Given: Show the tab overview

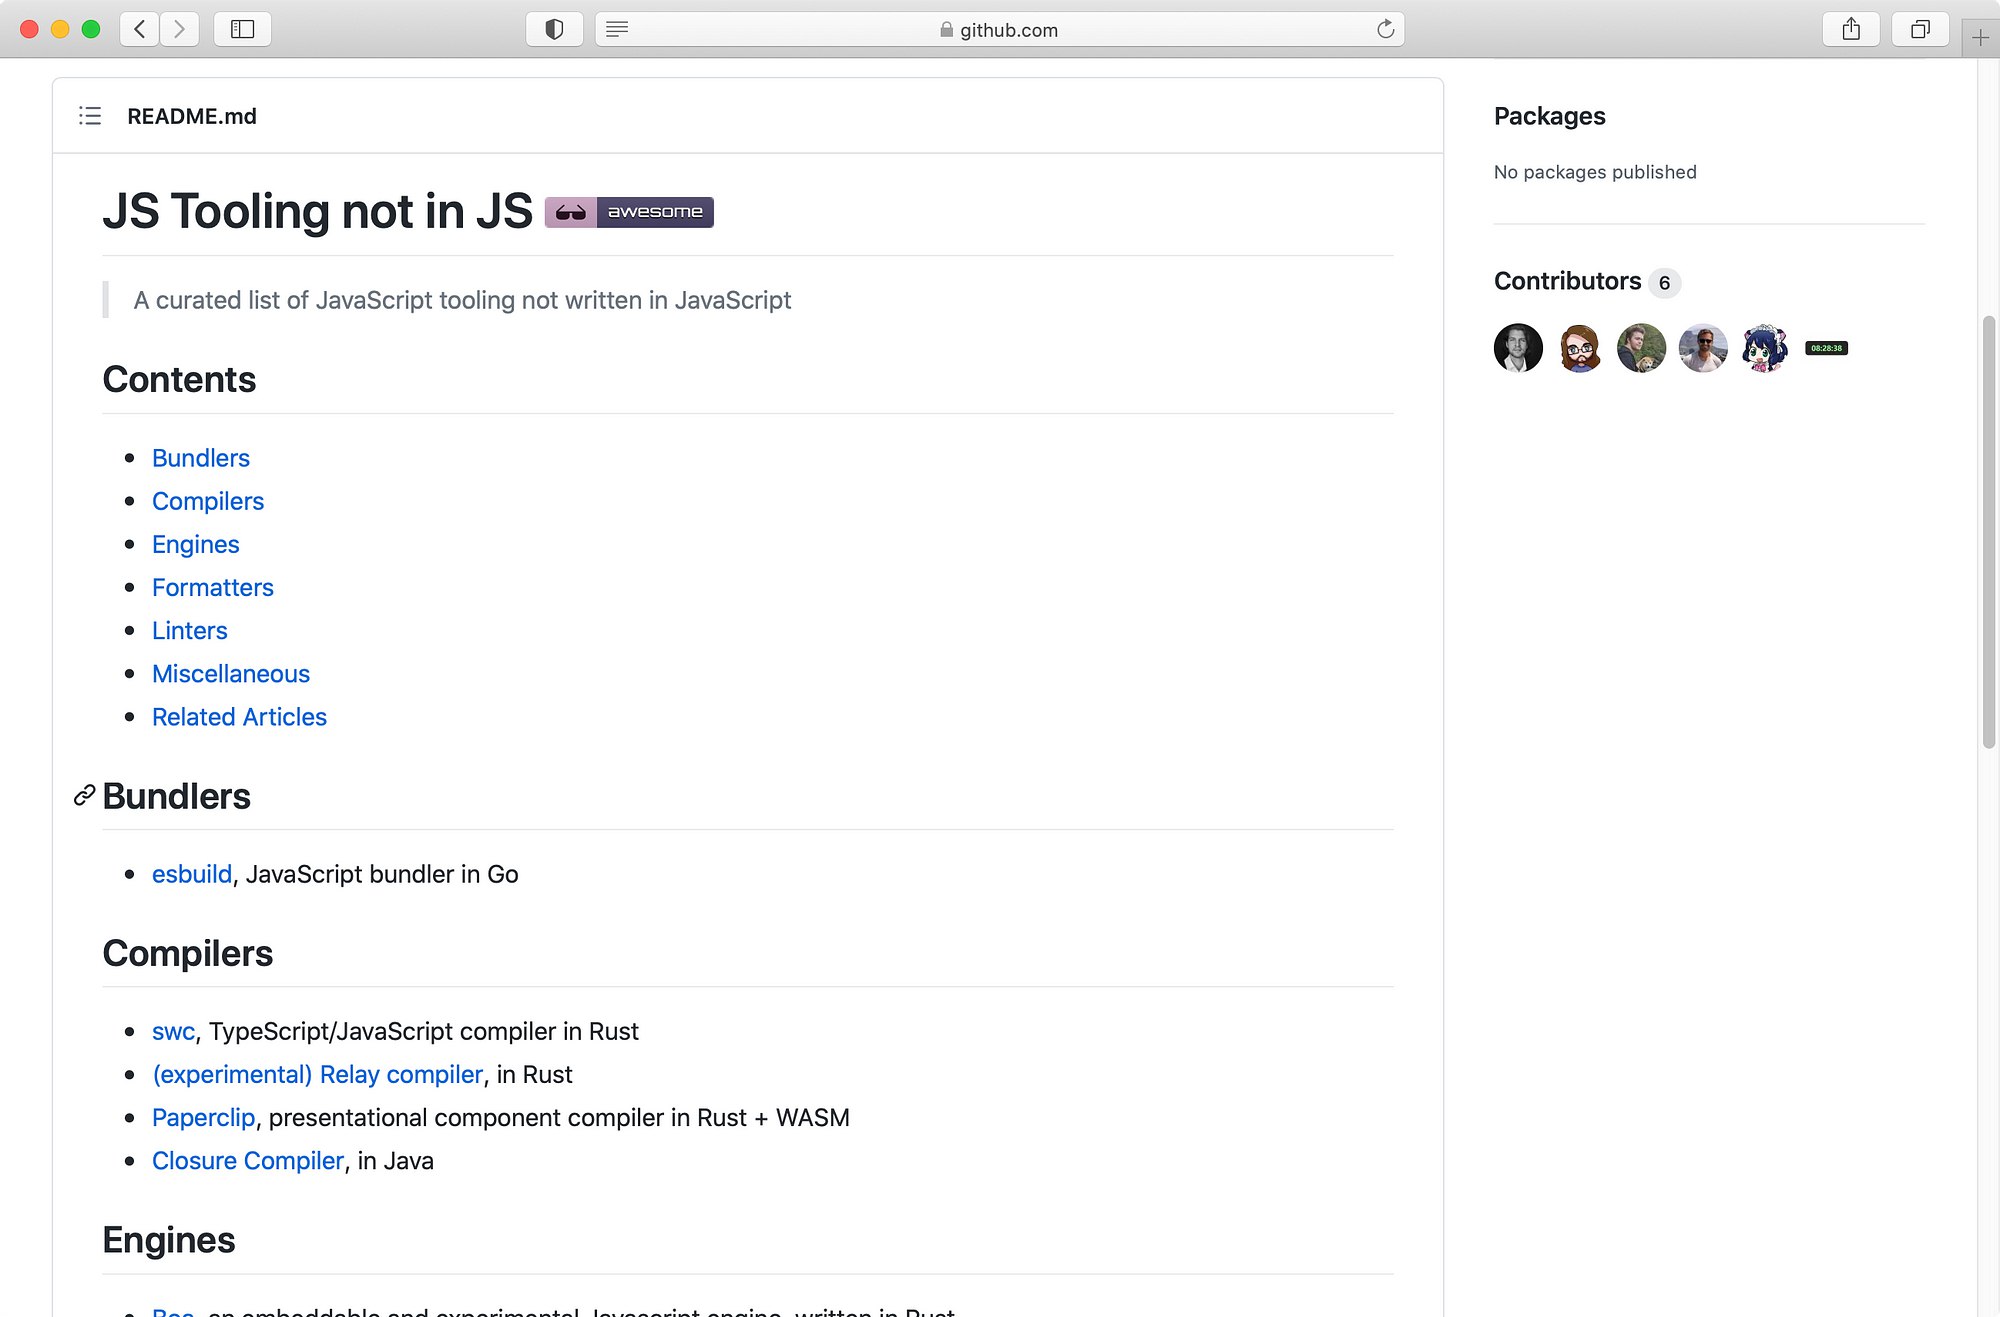Looking at the screenshot, I should 1919,29.
